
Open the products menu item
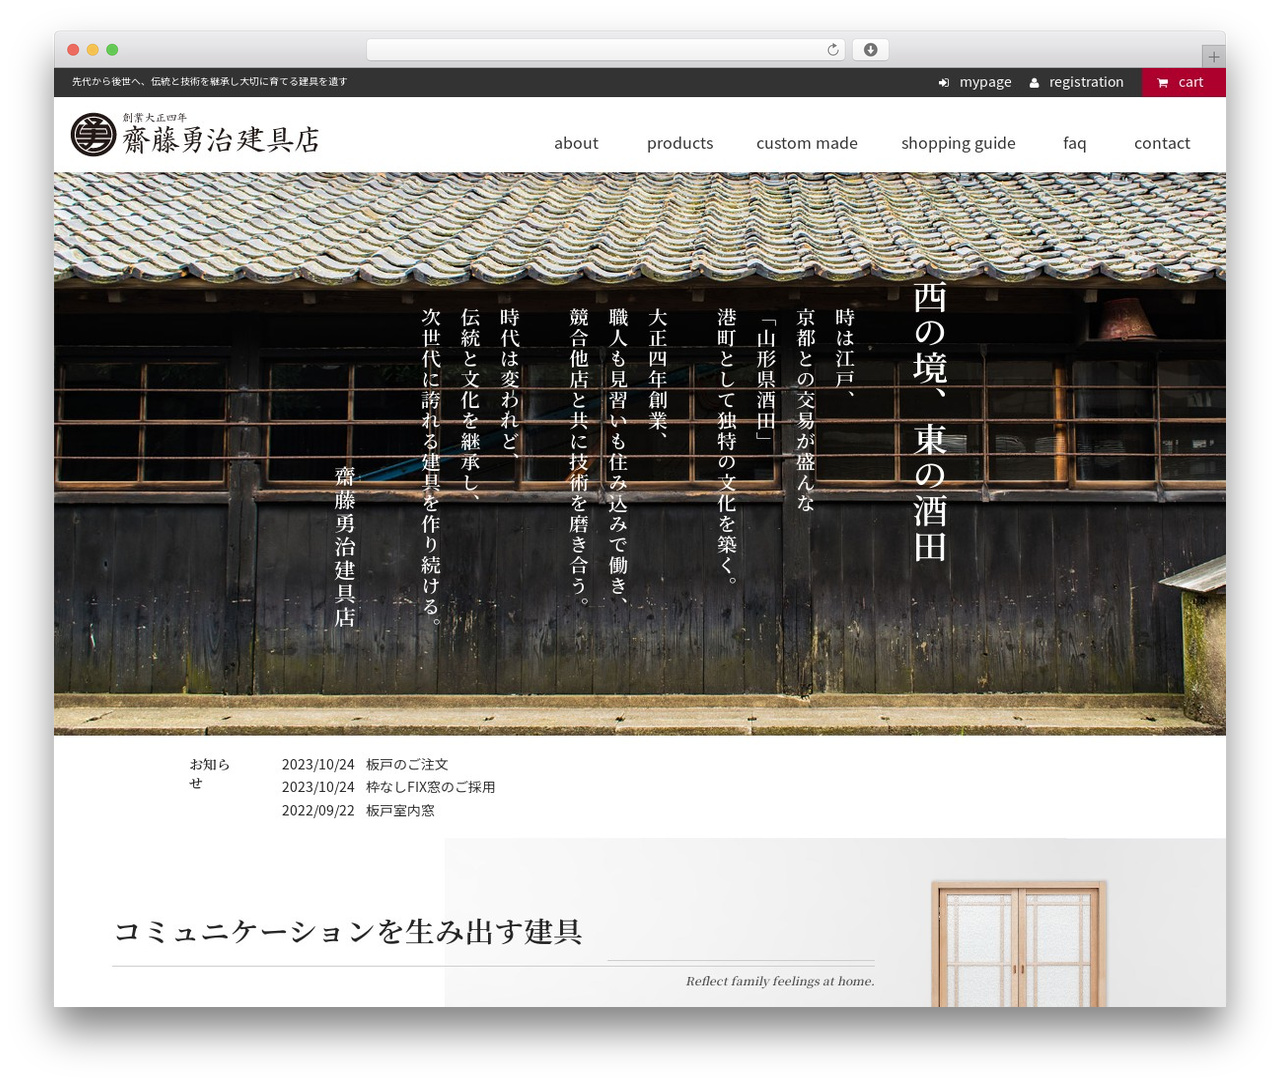(680, 143)
